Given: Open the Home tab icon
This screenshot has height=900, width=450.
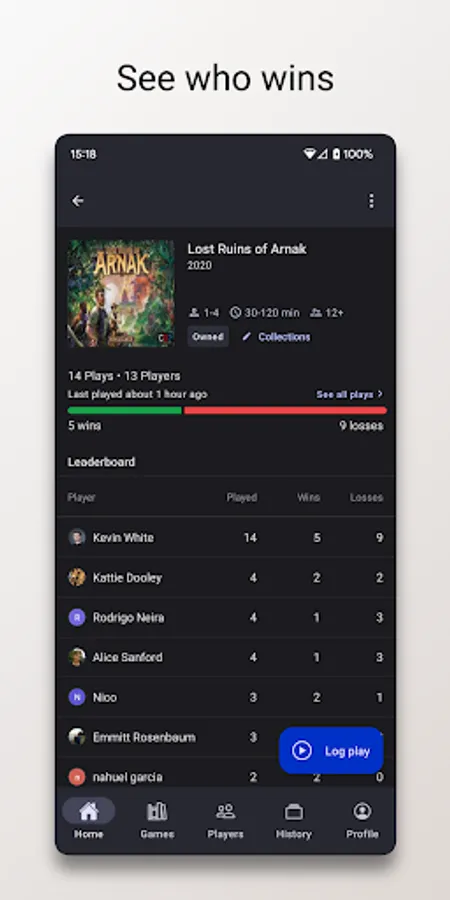Looking at the screenshot, I should click(x=88, y=811).
